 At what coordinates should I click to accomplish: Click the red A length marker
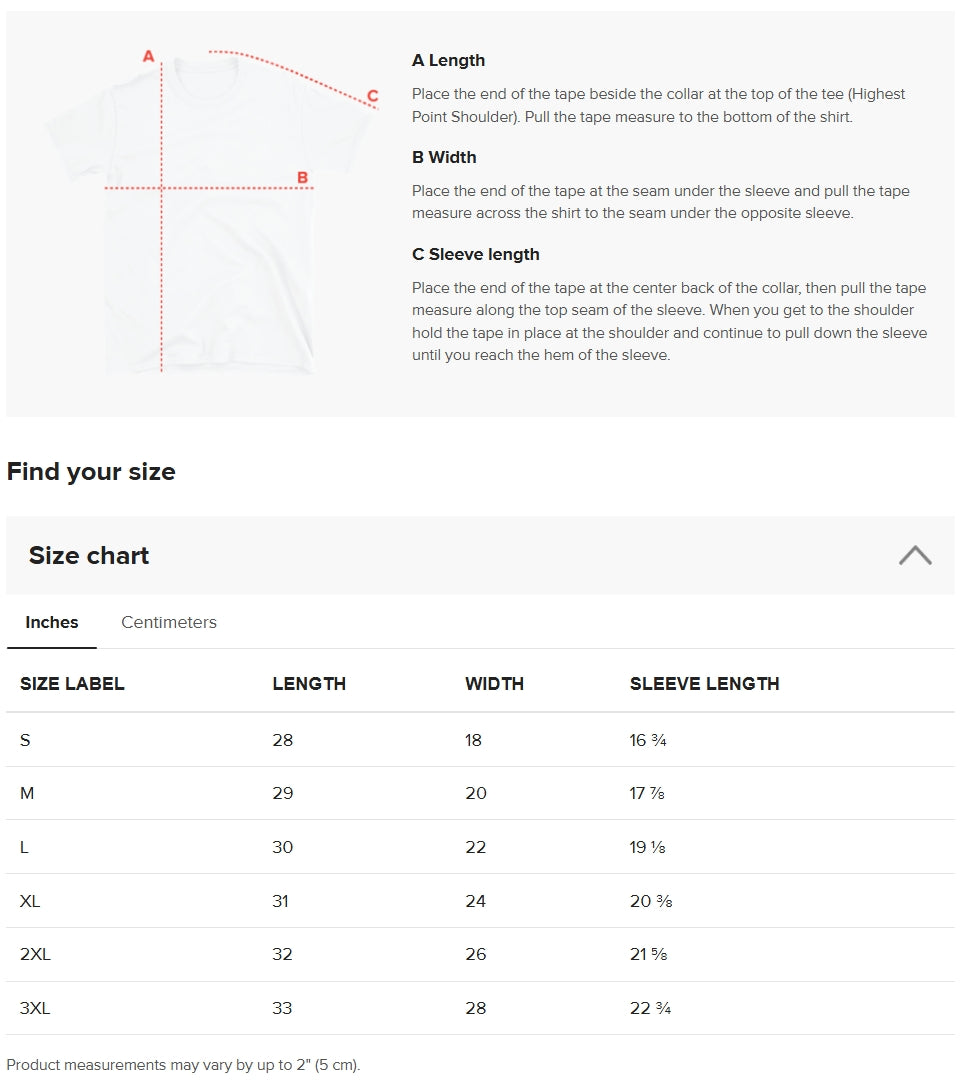[148, 56]
